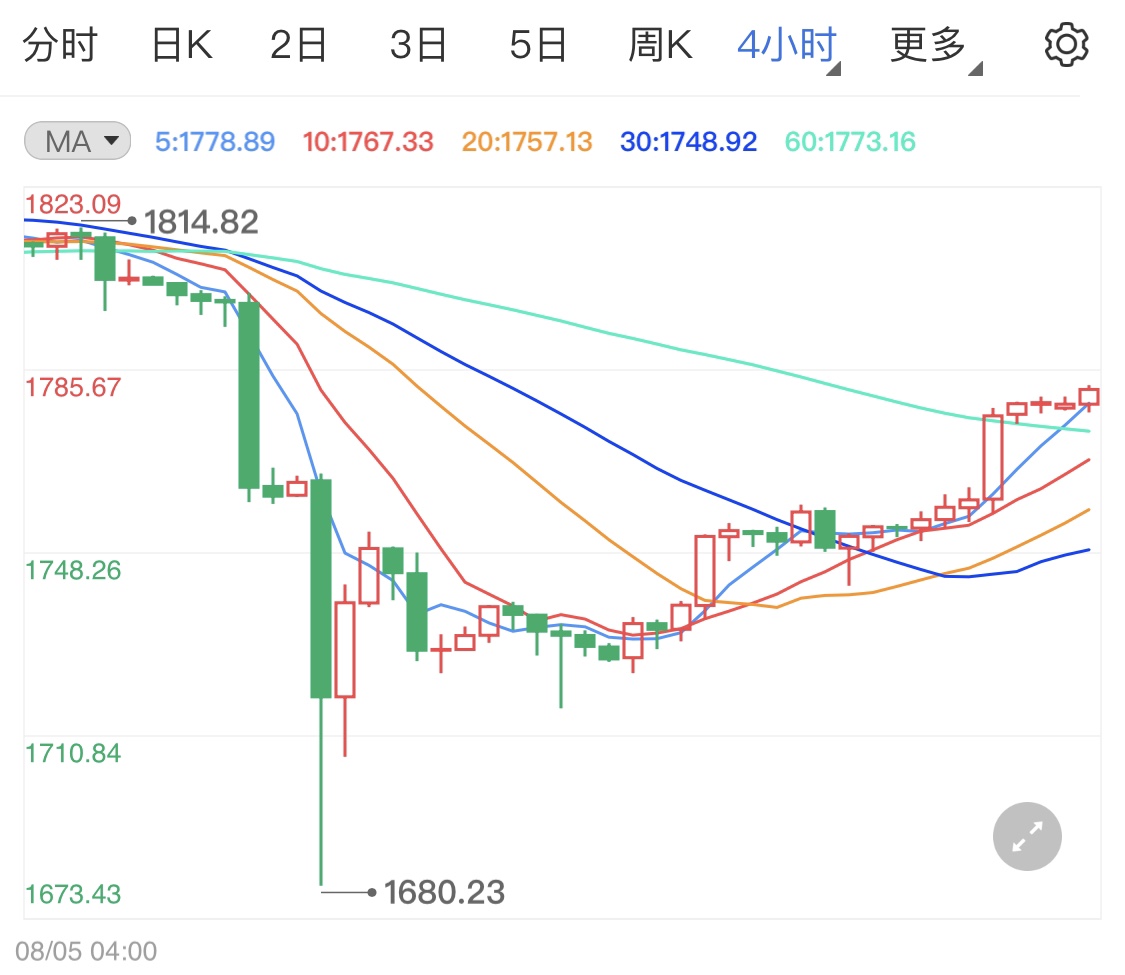Select the MA5 indicator value 1778.89
1125x975 pixels.
point(215,141)
